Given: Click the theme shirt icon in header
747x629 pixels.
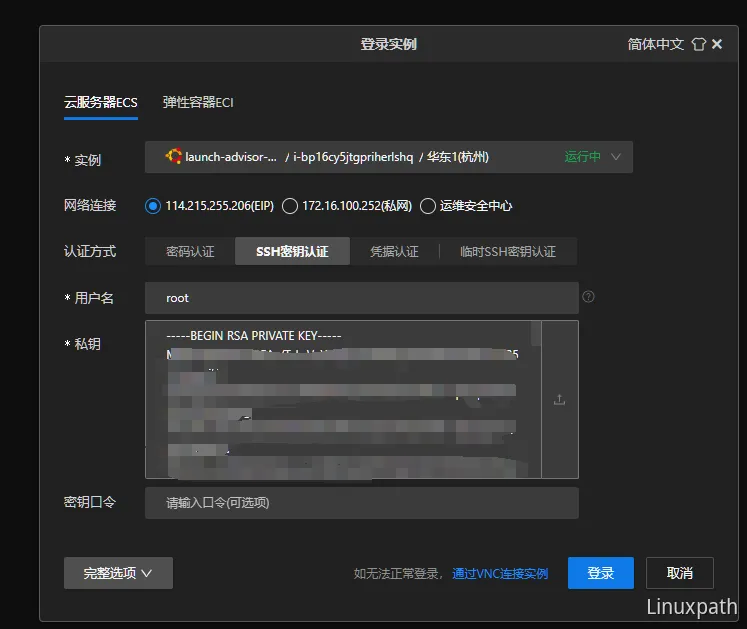Looking at the screenshot, I should 698,44.
